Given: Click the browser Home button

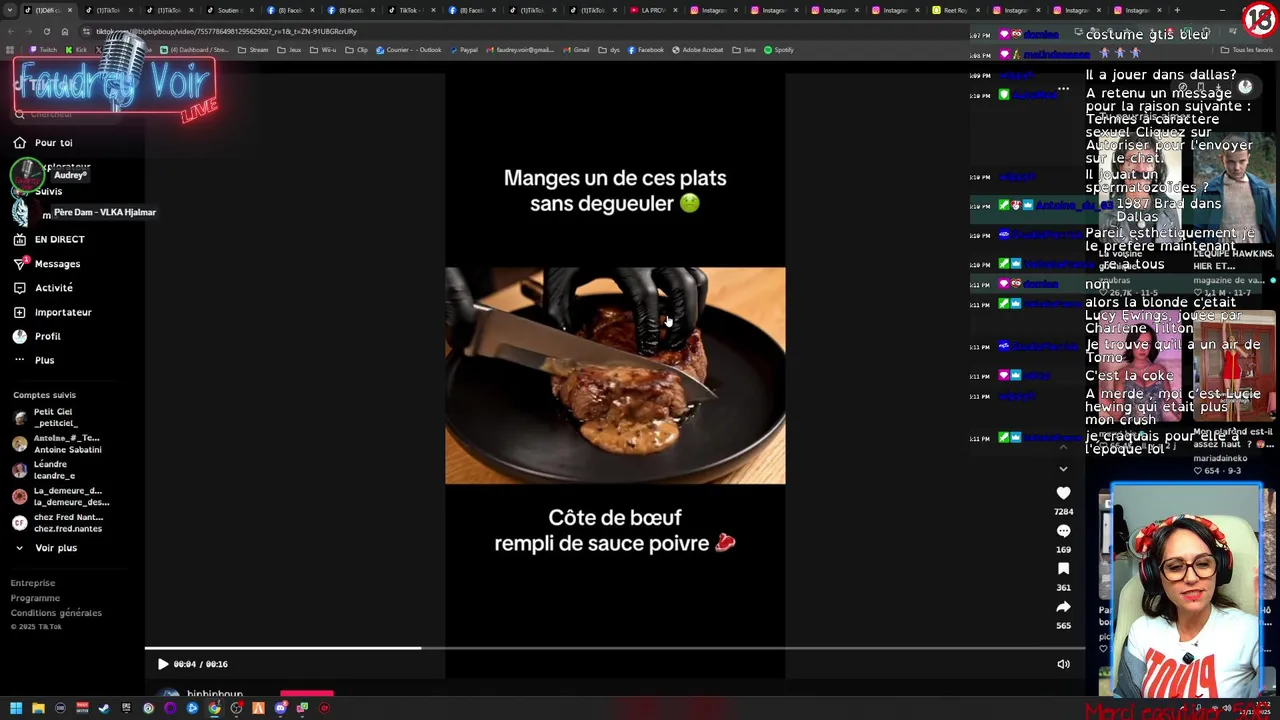Looking at the screenshot, I should [64, 31].
